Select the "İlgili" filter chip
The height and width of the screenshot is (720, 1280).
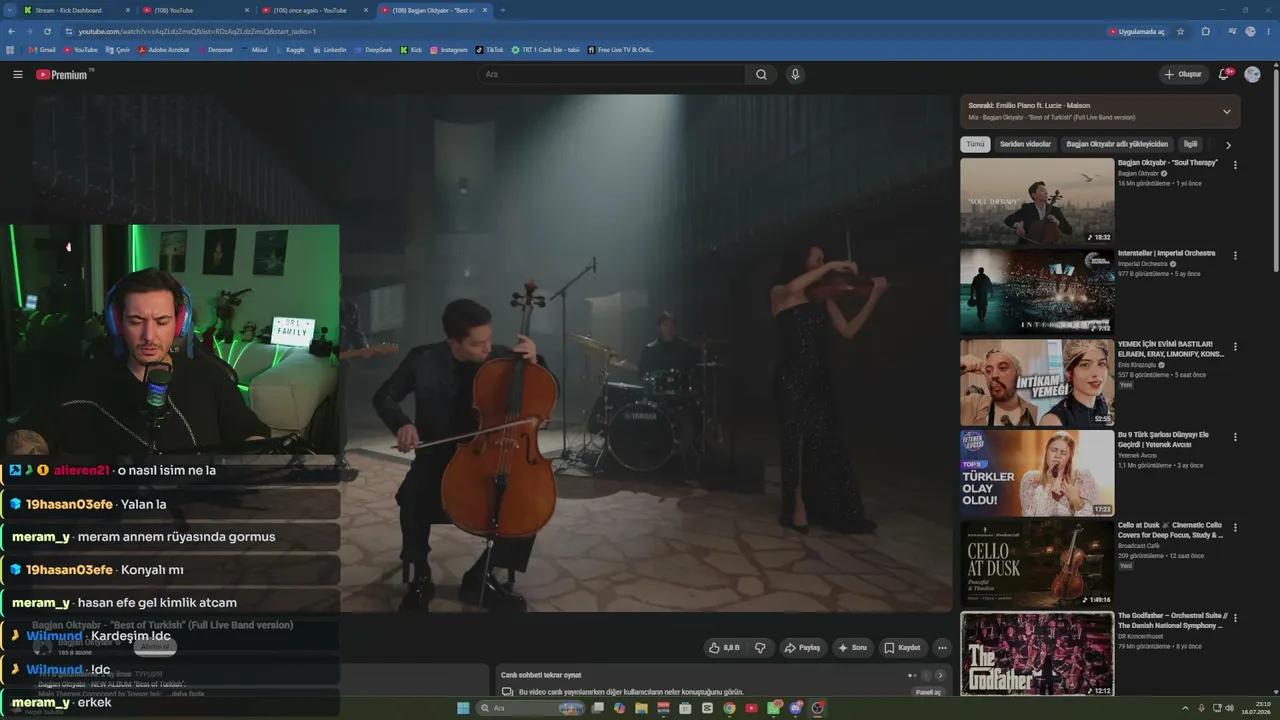1190,144
